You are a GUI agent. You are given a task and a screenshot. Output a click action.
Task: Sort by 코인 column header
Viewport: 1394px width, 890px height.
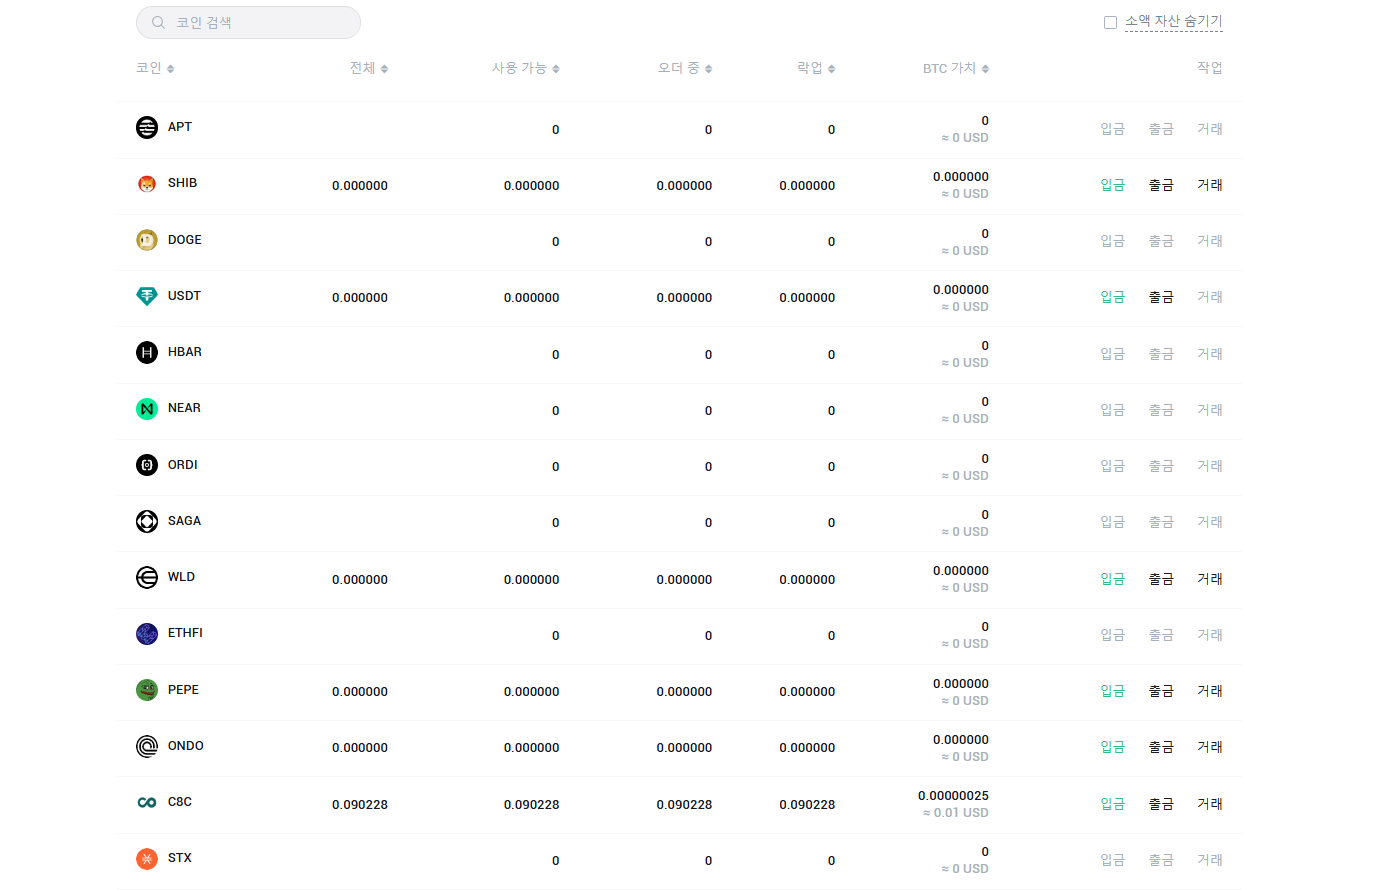(x=155, y=68)
